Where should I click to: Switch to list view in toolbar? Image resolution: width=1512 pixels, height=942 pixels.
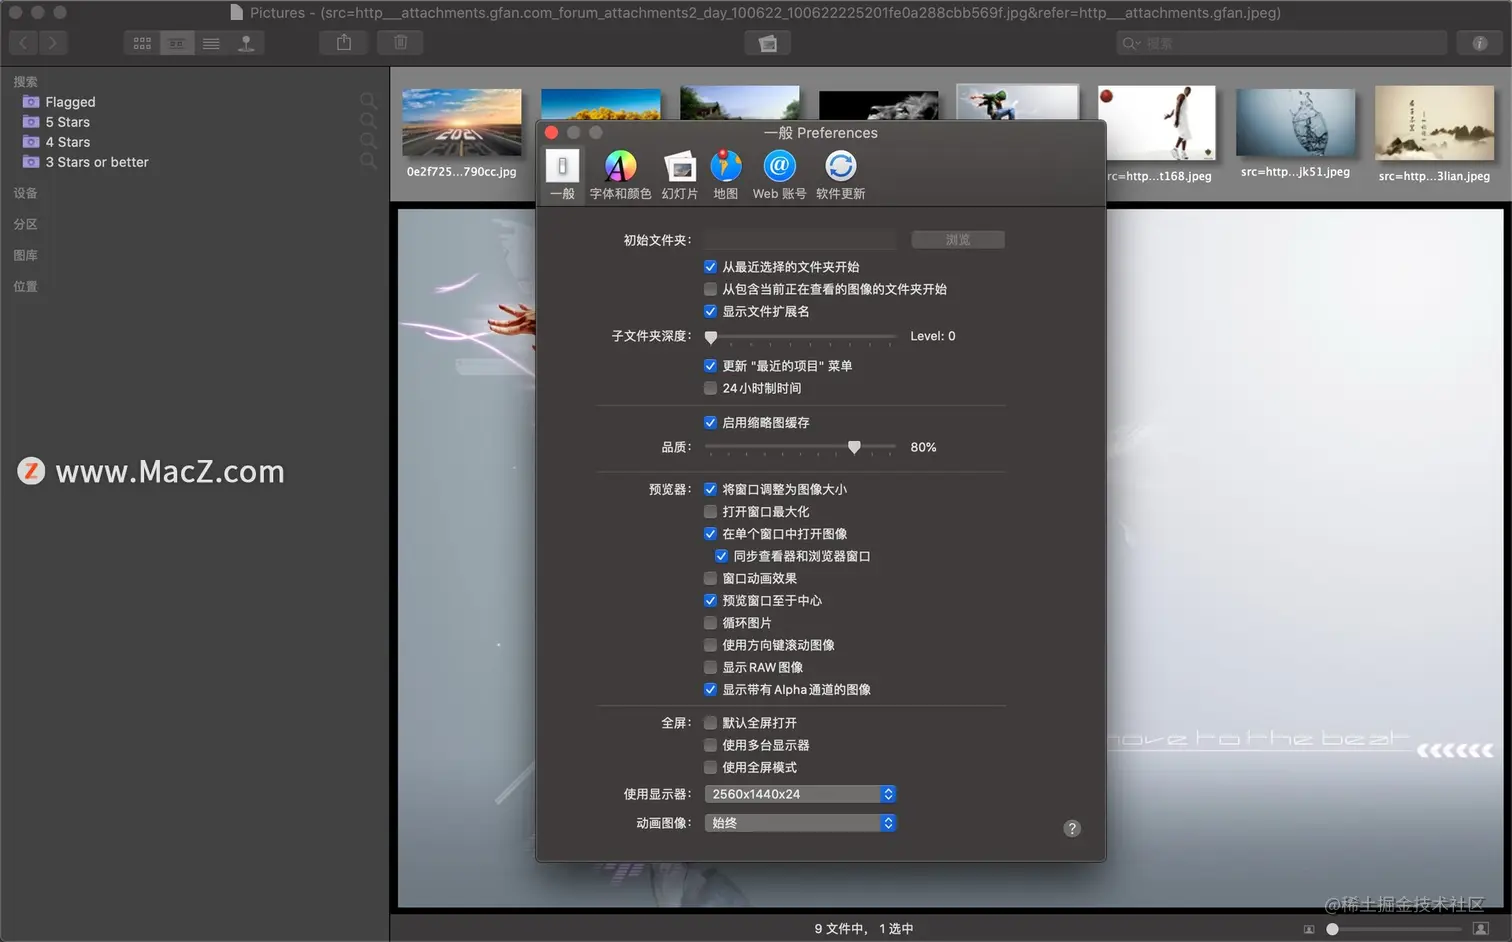tap(211, 43)
